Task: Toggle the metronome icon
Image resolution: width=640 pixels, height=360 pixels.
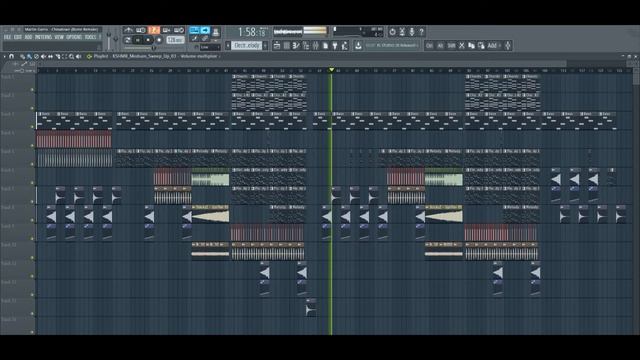Action: click(x=128, y=30)
